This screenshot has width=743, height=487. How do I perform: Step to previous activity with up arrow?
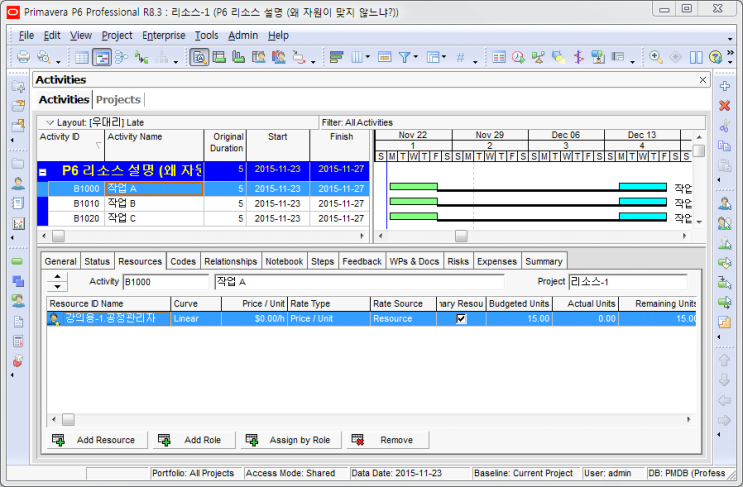(x=57, y=276)
